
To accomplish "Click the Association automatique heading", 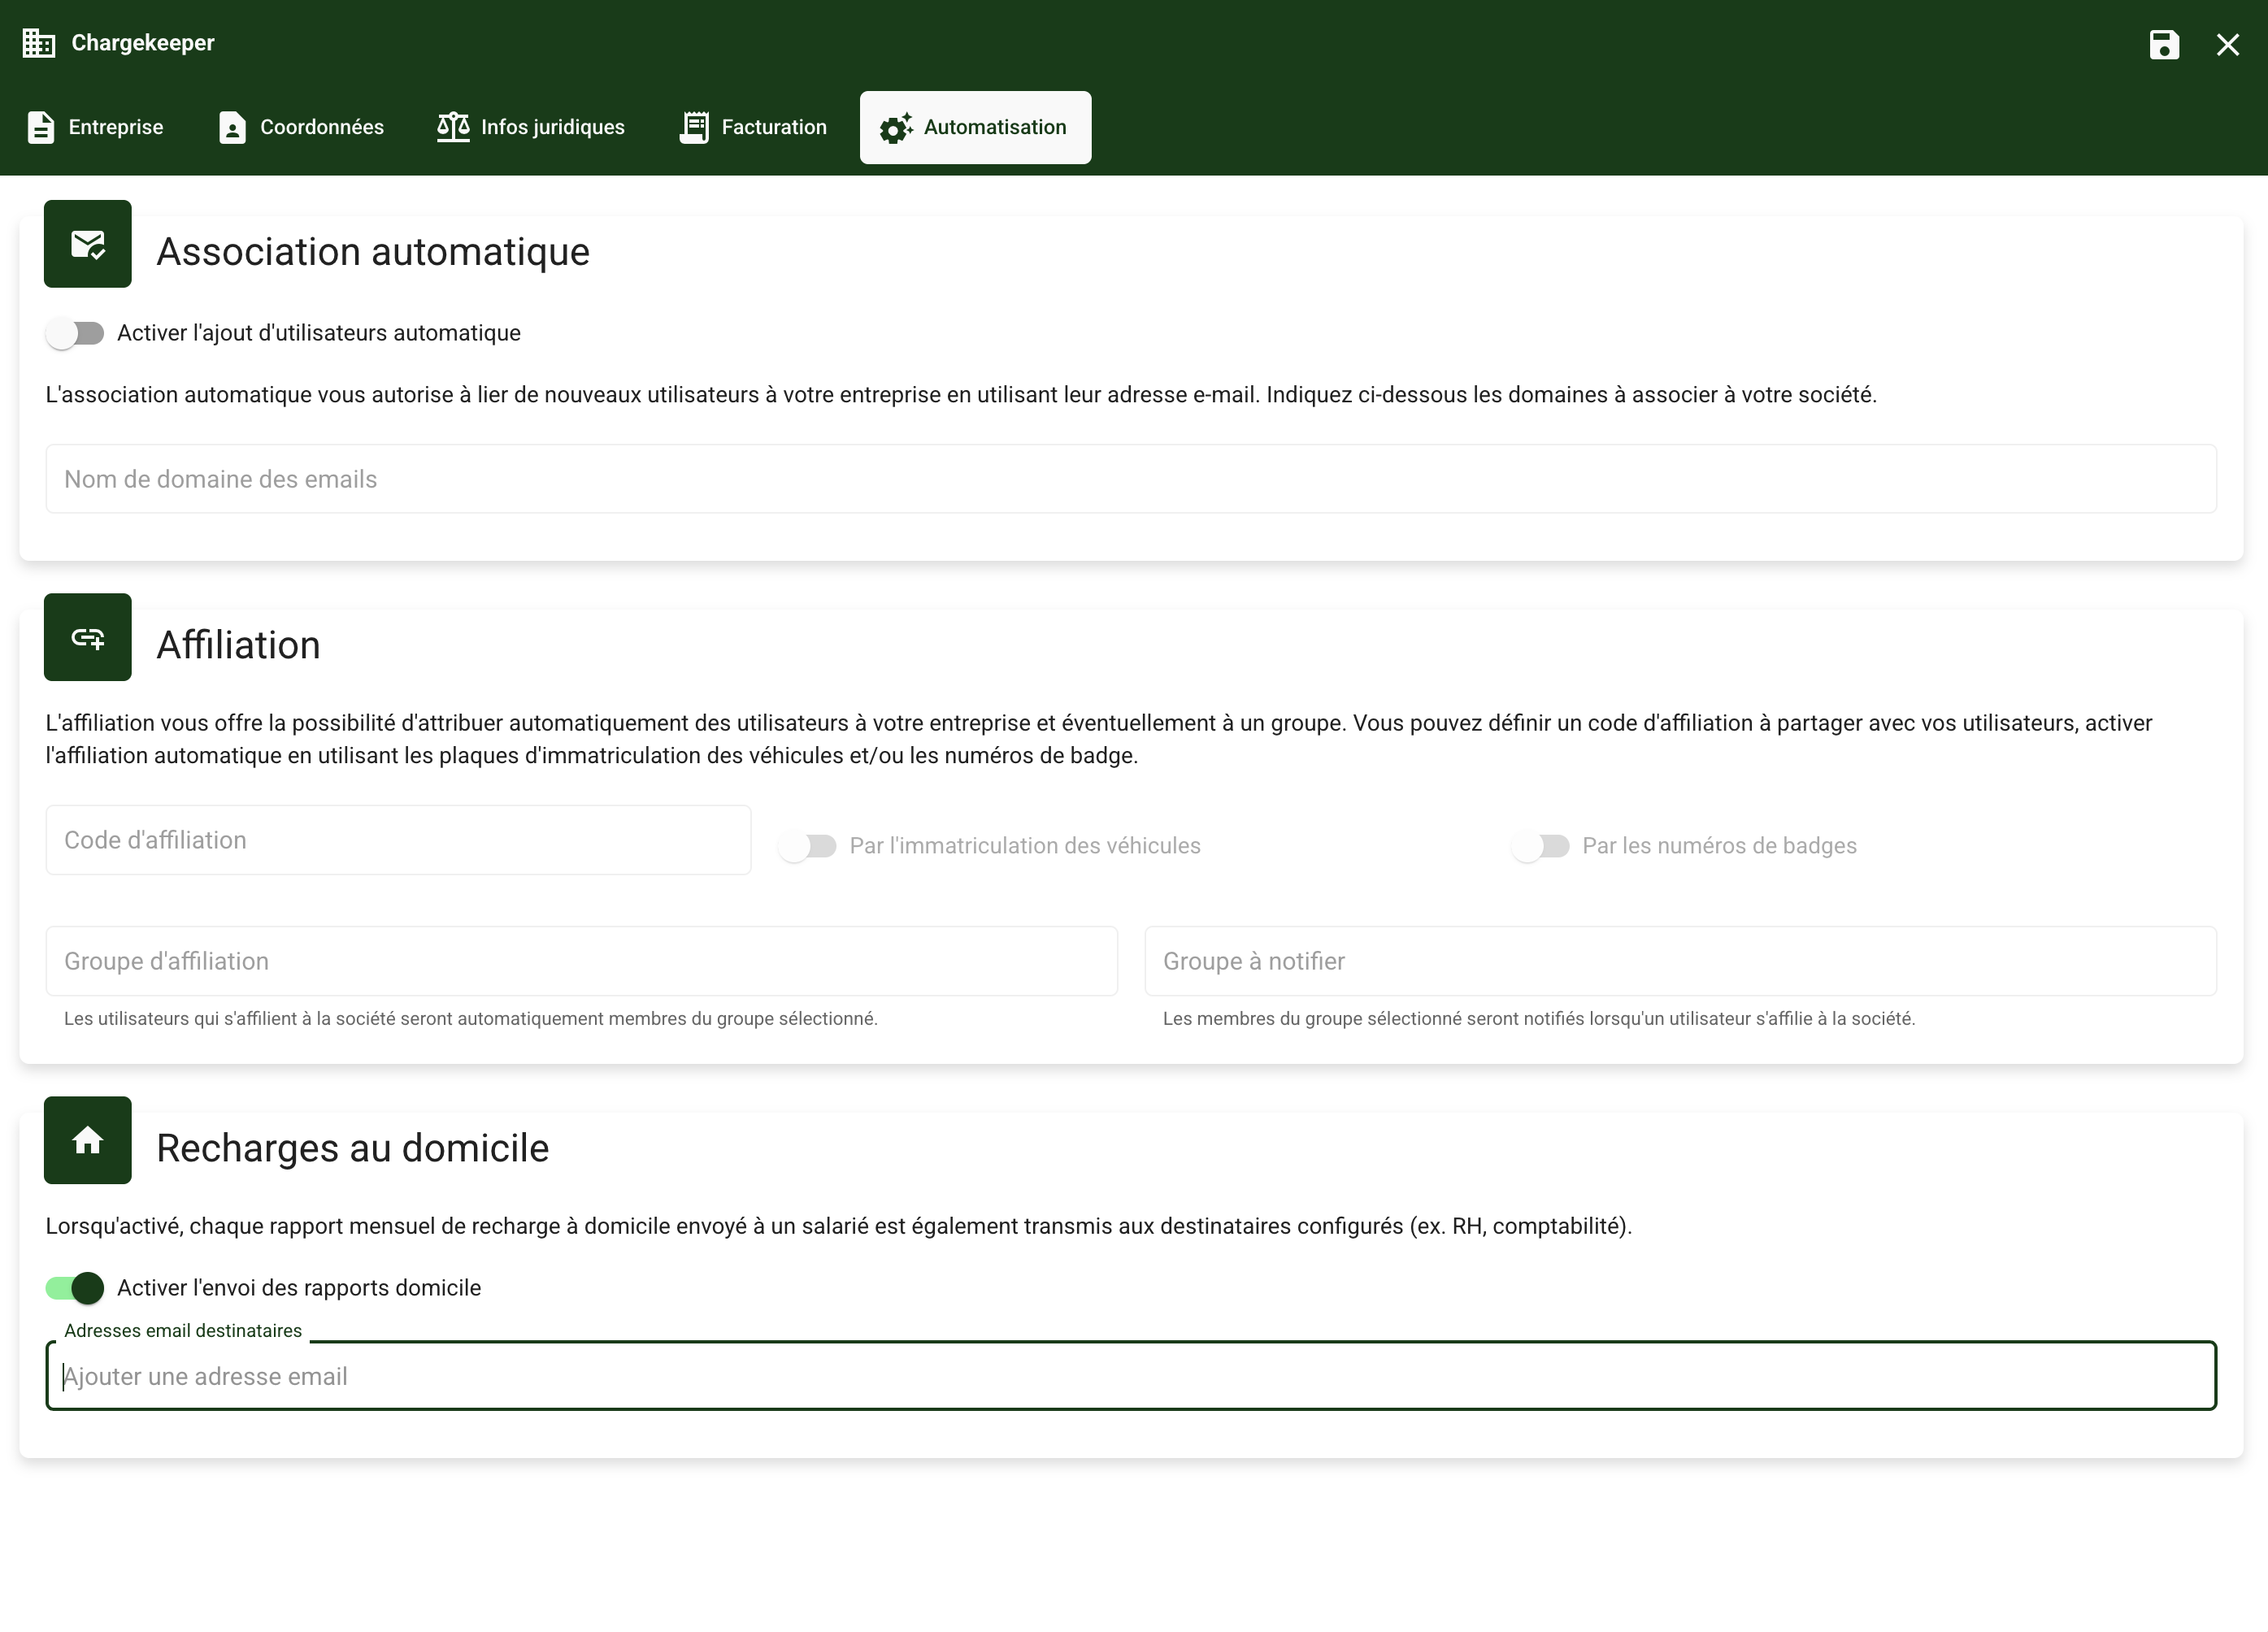I will pyautogui.click(x=373, y=251).
